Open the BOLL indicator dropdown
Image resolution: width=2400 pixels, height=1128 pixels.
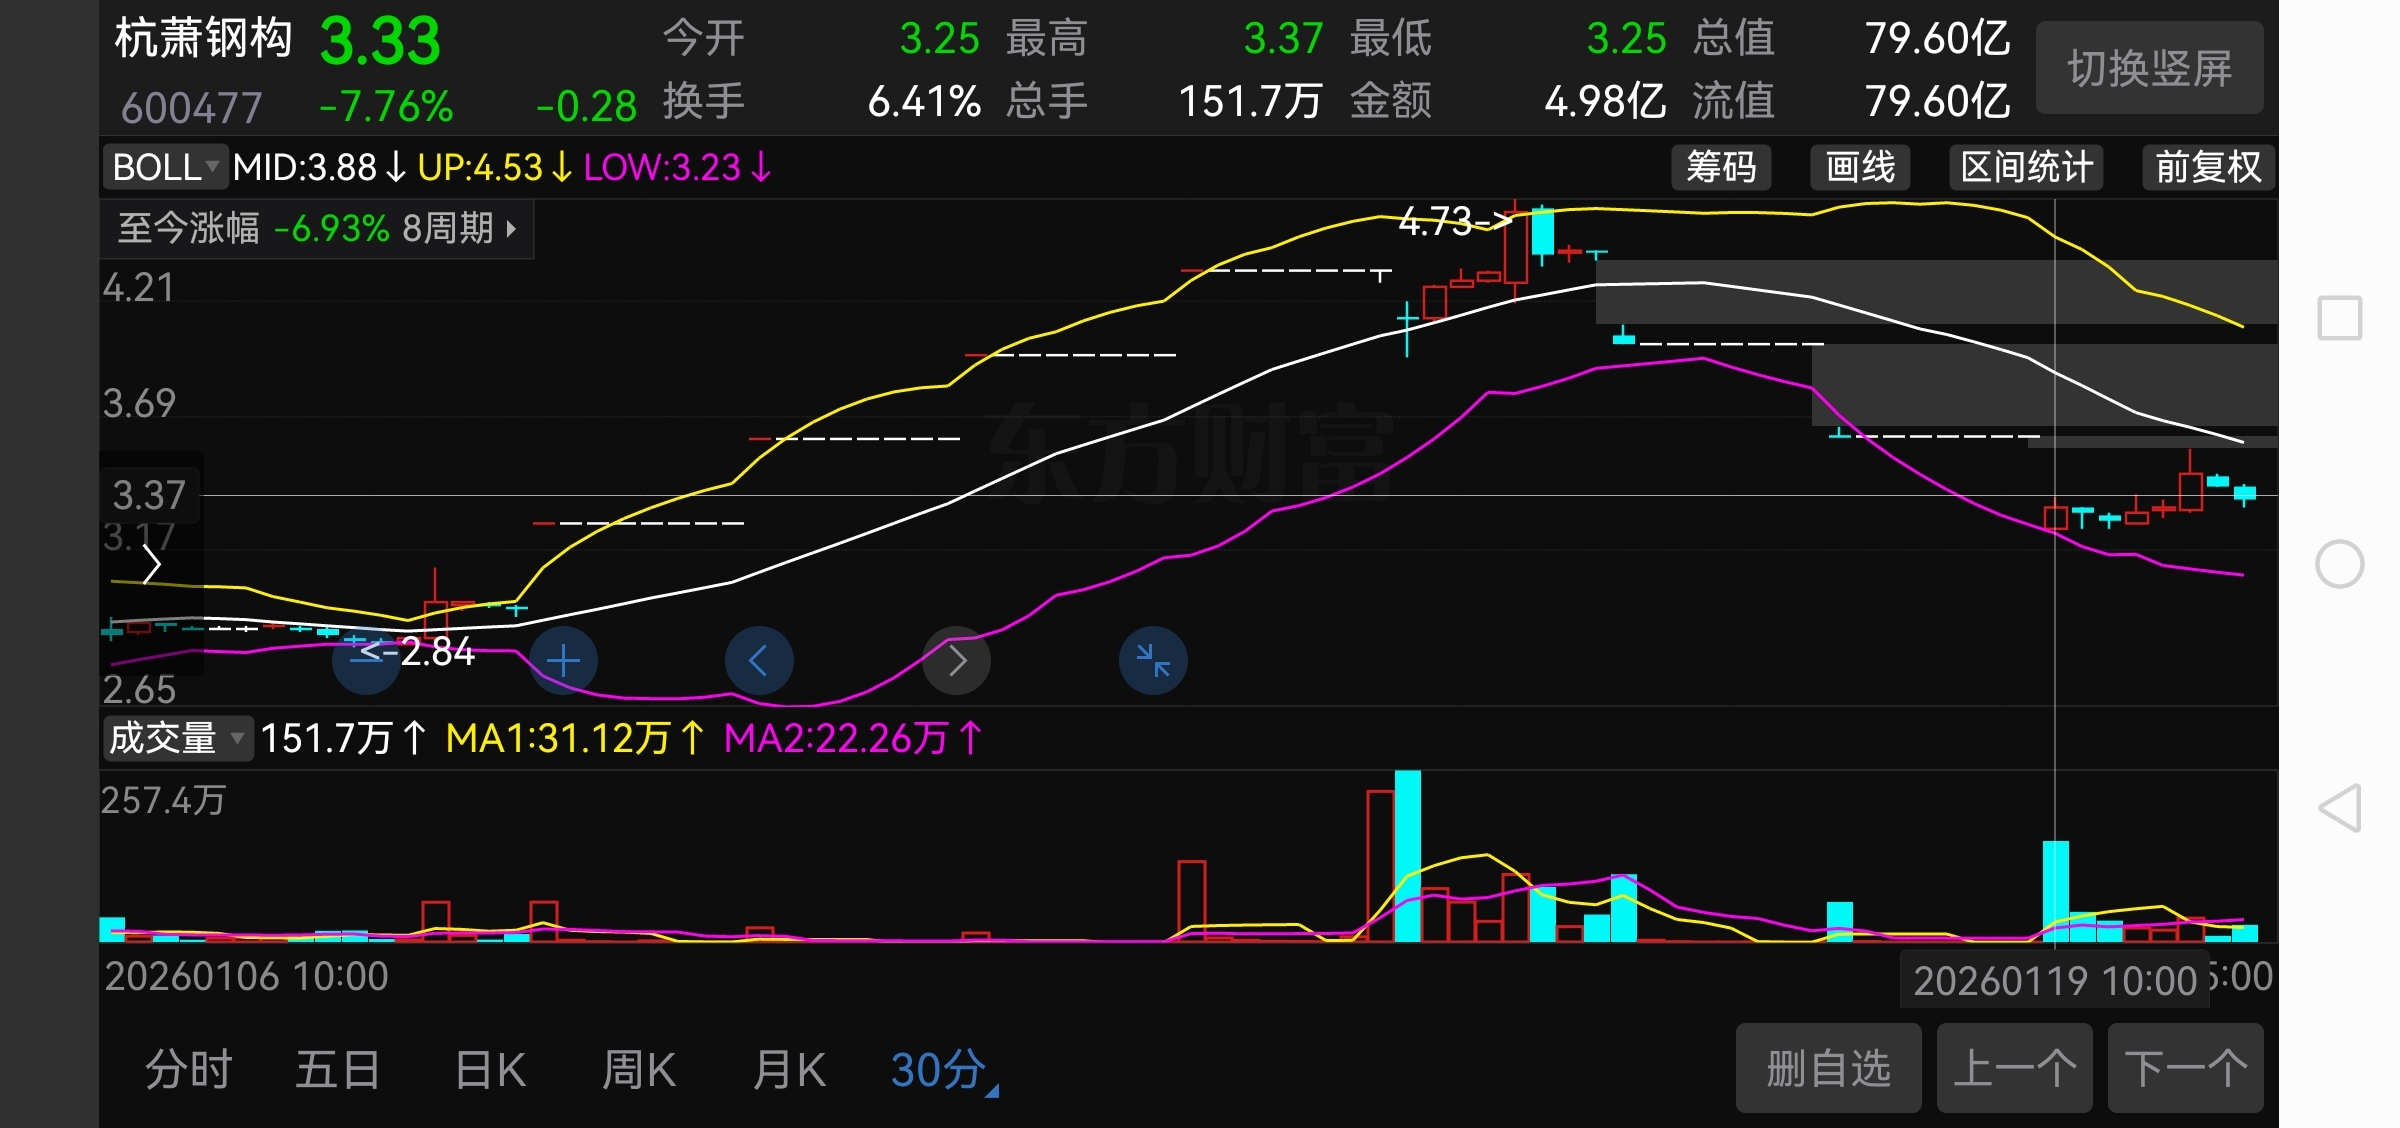(x=165, y=167)
